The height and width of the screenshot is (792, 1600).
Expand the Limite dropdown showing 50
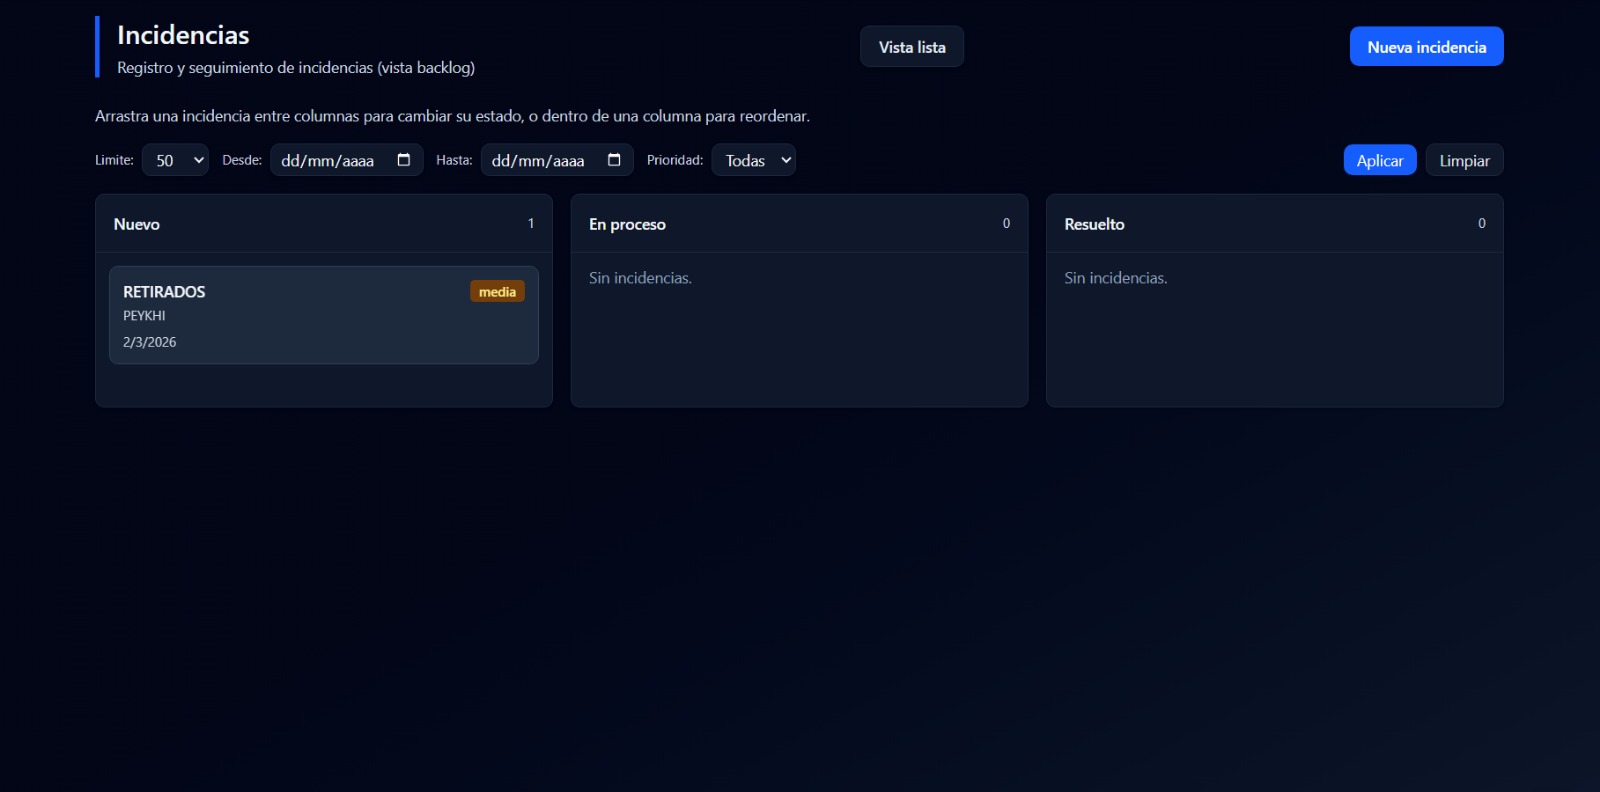click(175, 160)
